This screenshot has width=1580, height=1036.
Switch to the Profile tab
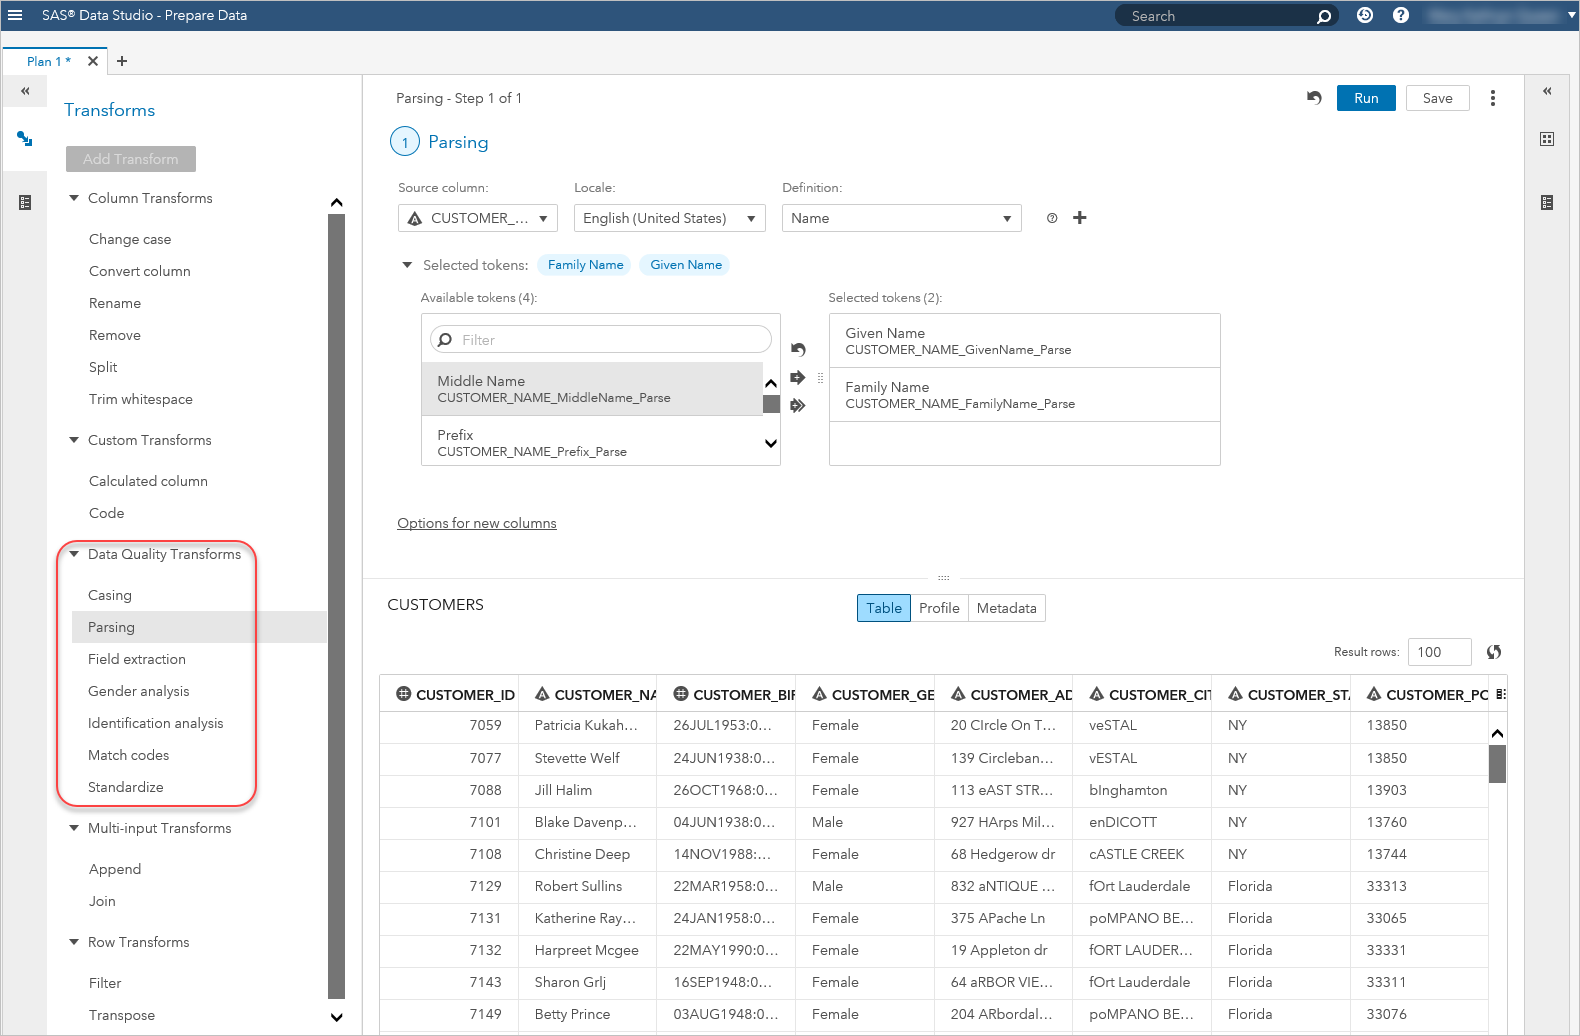(938, 608)
